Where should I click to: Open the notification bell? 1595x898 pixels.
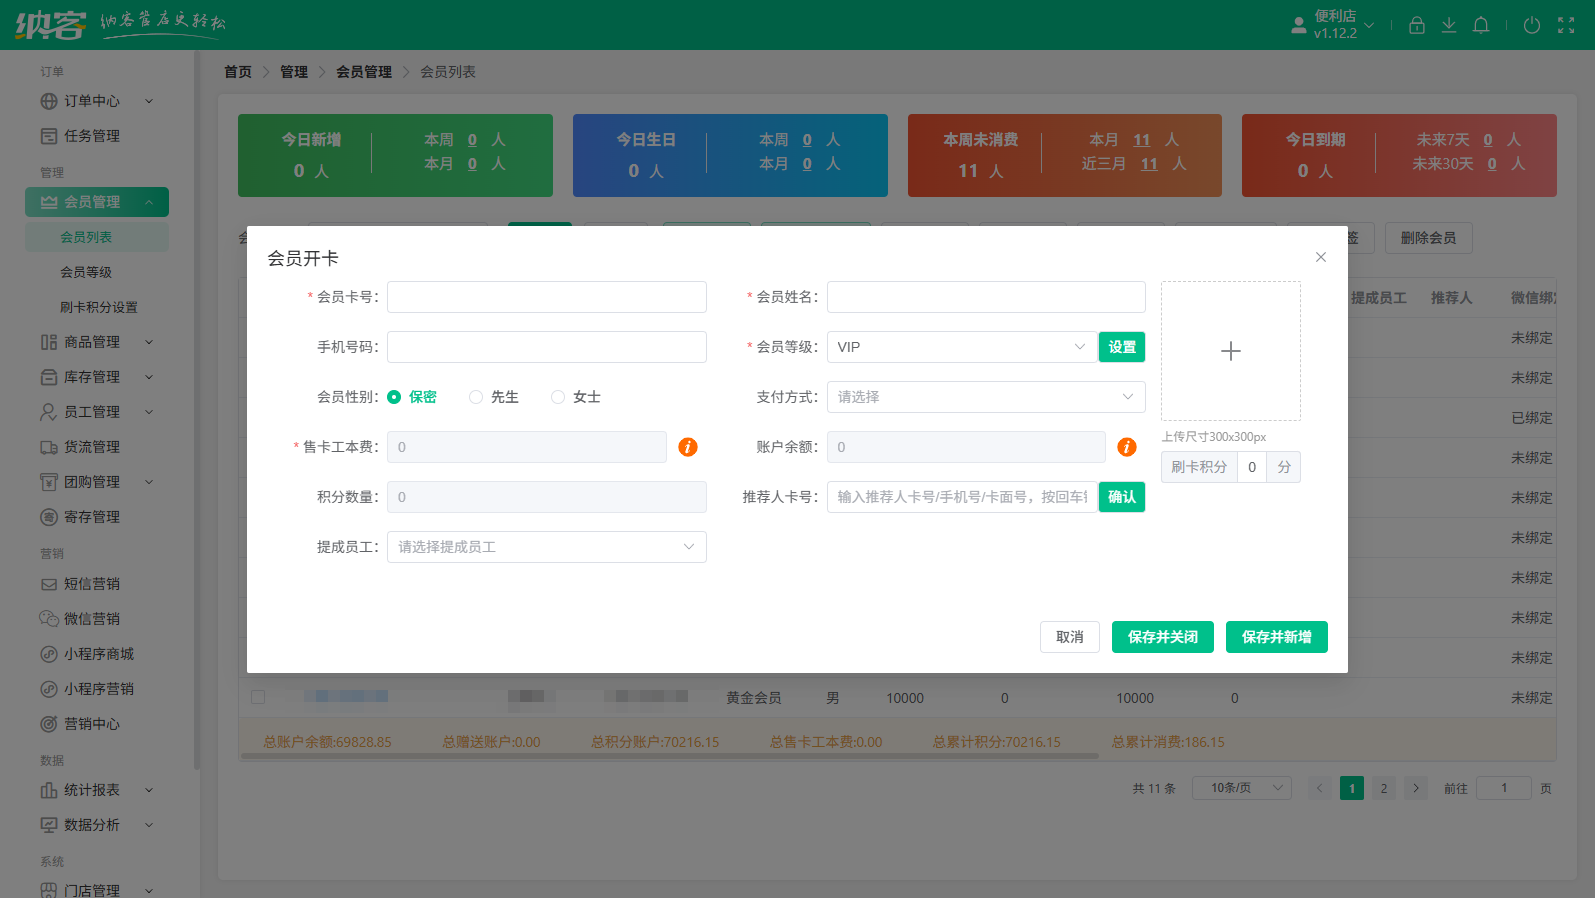click(x=1481, y=26)
